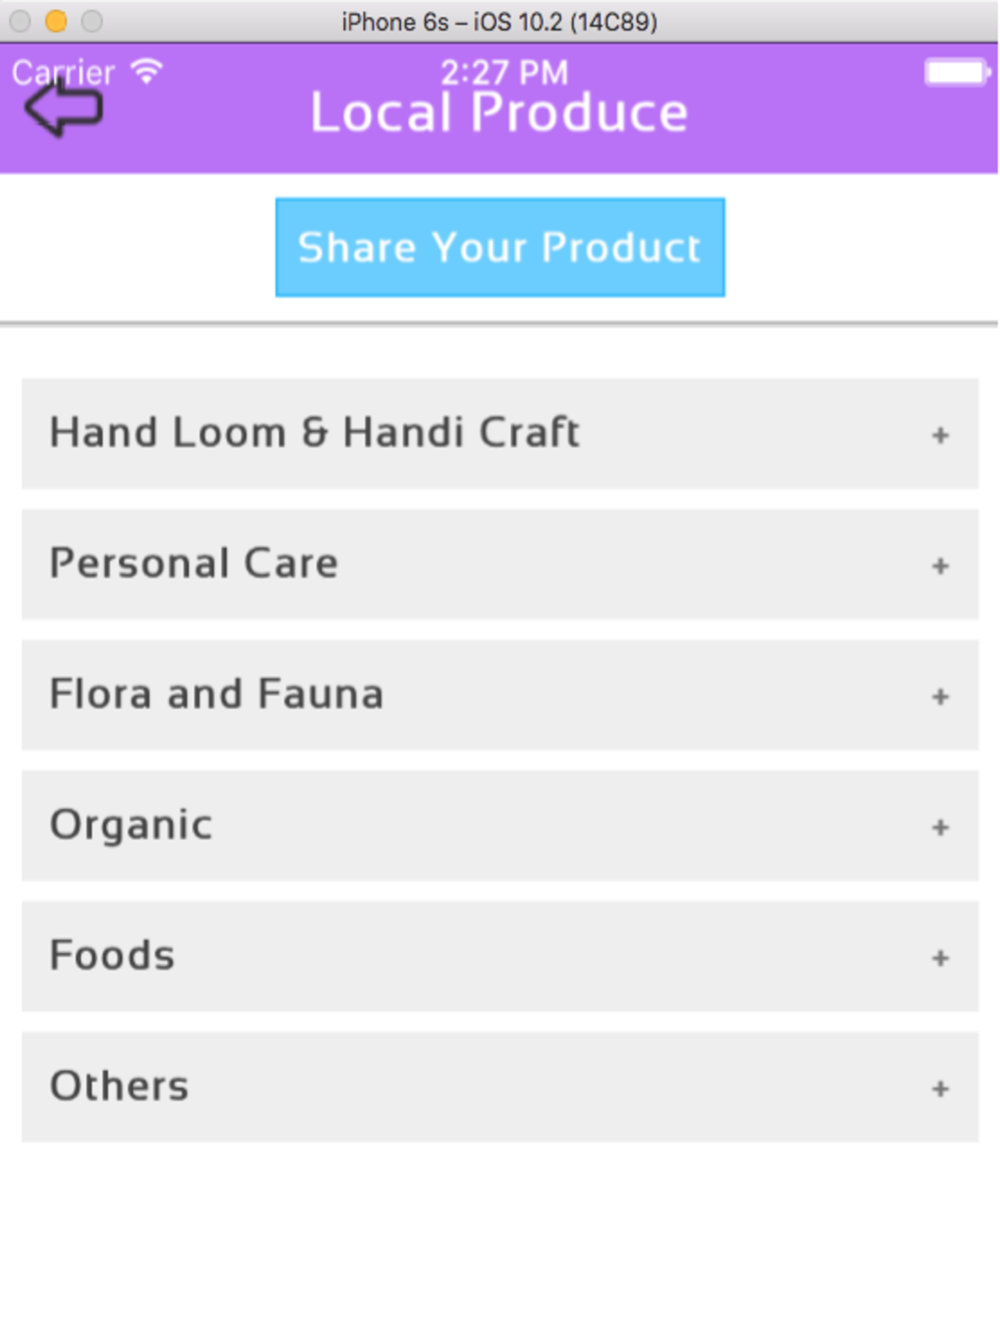The width and height of the screenshot is (1000, 1334).
Task: Expand Personal Care plus icon
Action: [940, 566]
